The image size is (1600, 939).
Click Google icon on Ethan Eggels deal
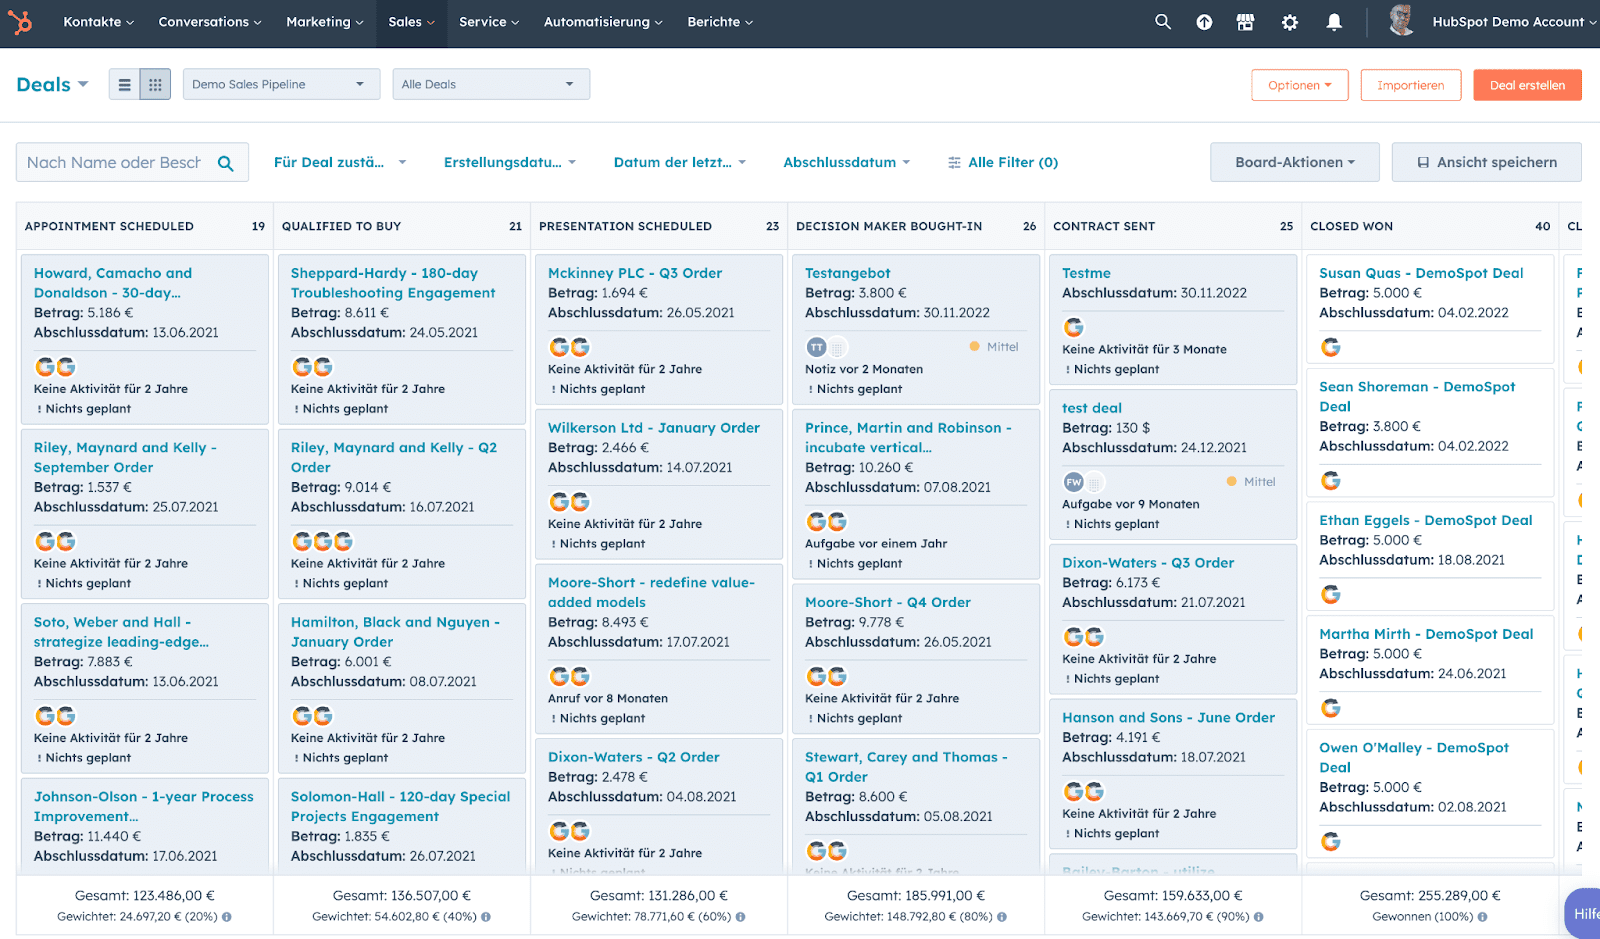coord(1331,595)
